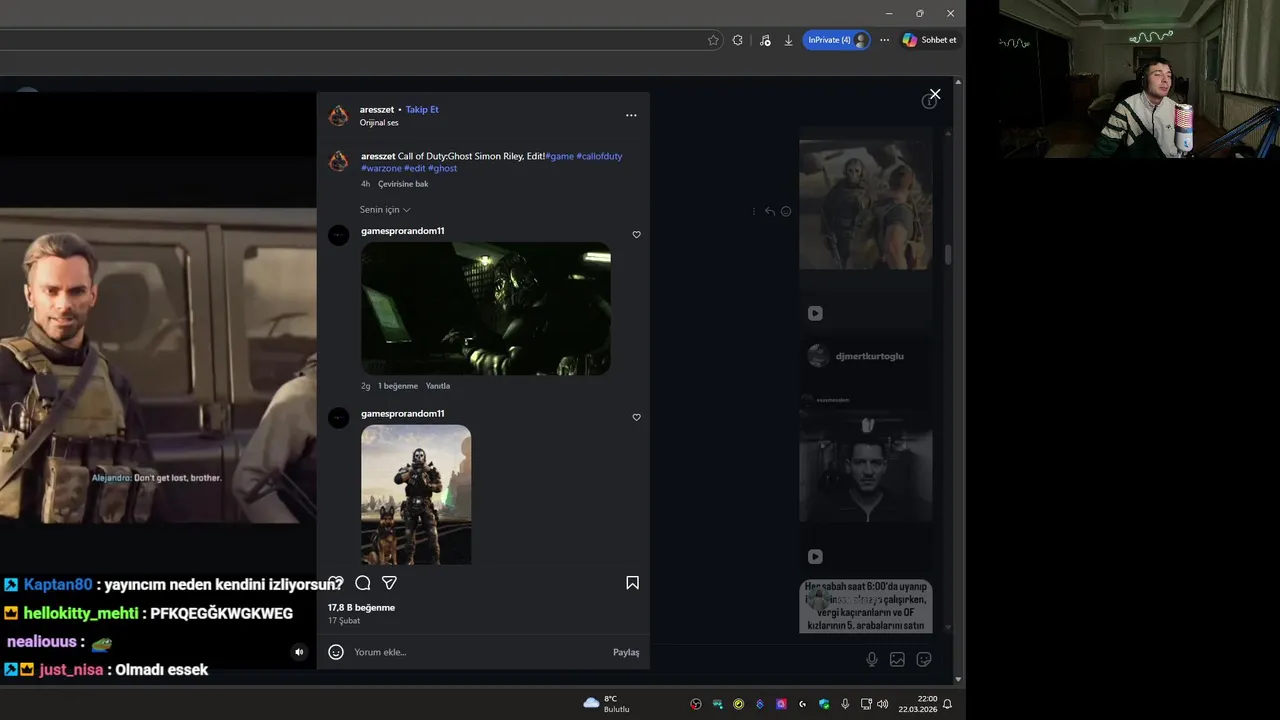Click the chat panel scrollbar thumb
The height and width of the screenshot is (720, 1280).
tap(948, 254)
